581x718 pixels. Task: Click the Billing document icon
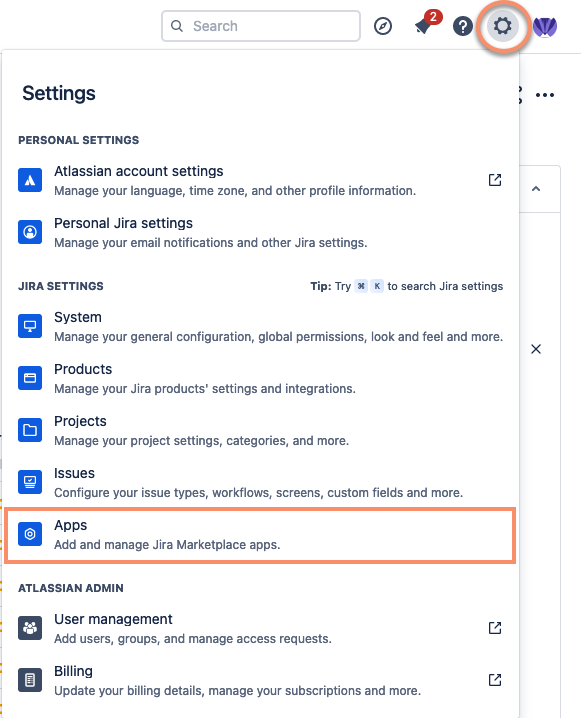pos(30,680)
